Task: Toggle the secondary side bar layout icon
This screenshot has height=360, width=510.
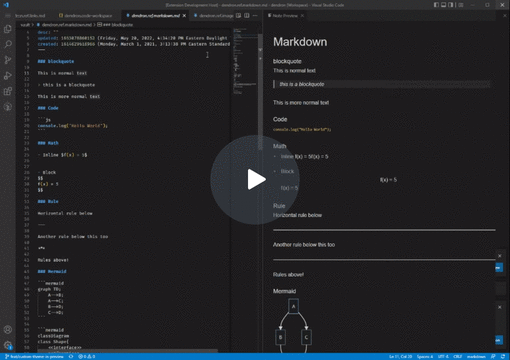Action: [451, 5]
